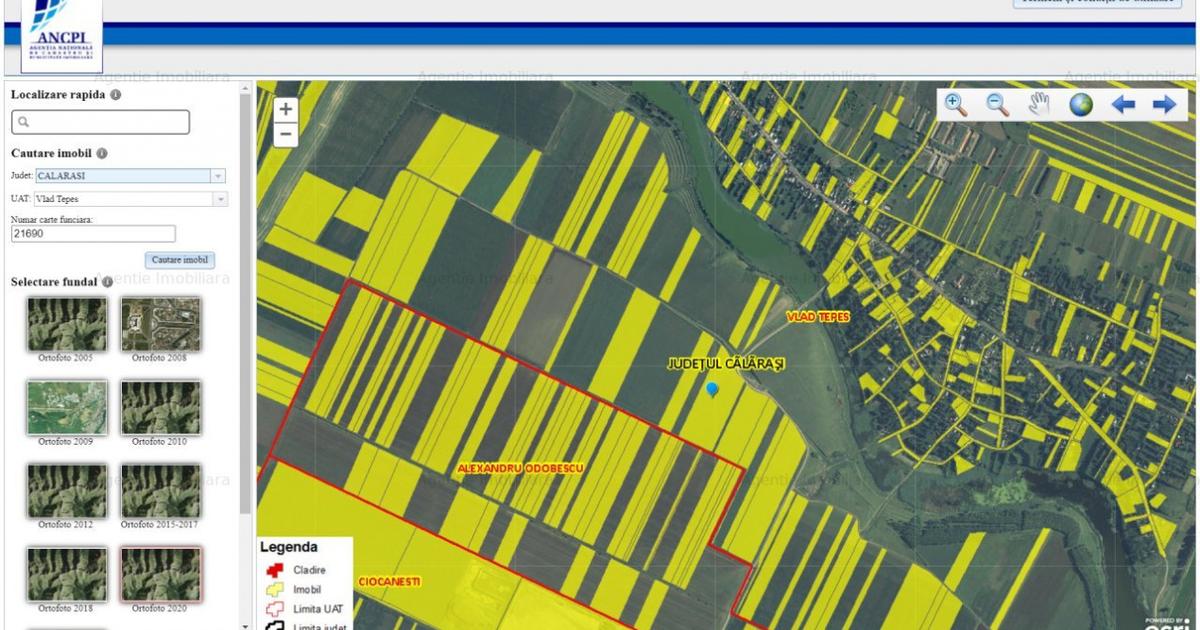
Task: Go to next map extent arrow
Action: (1164, 105)
